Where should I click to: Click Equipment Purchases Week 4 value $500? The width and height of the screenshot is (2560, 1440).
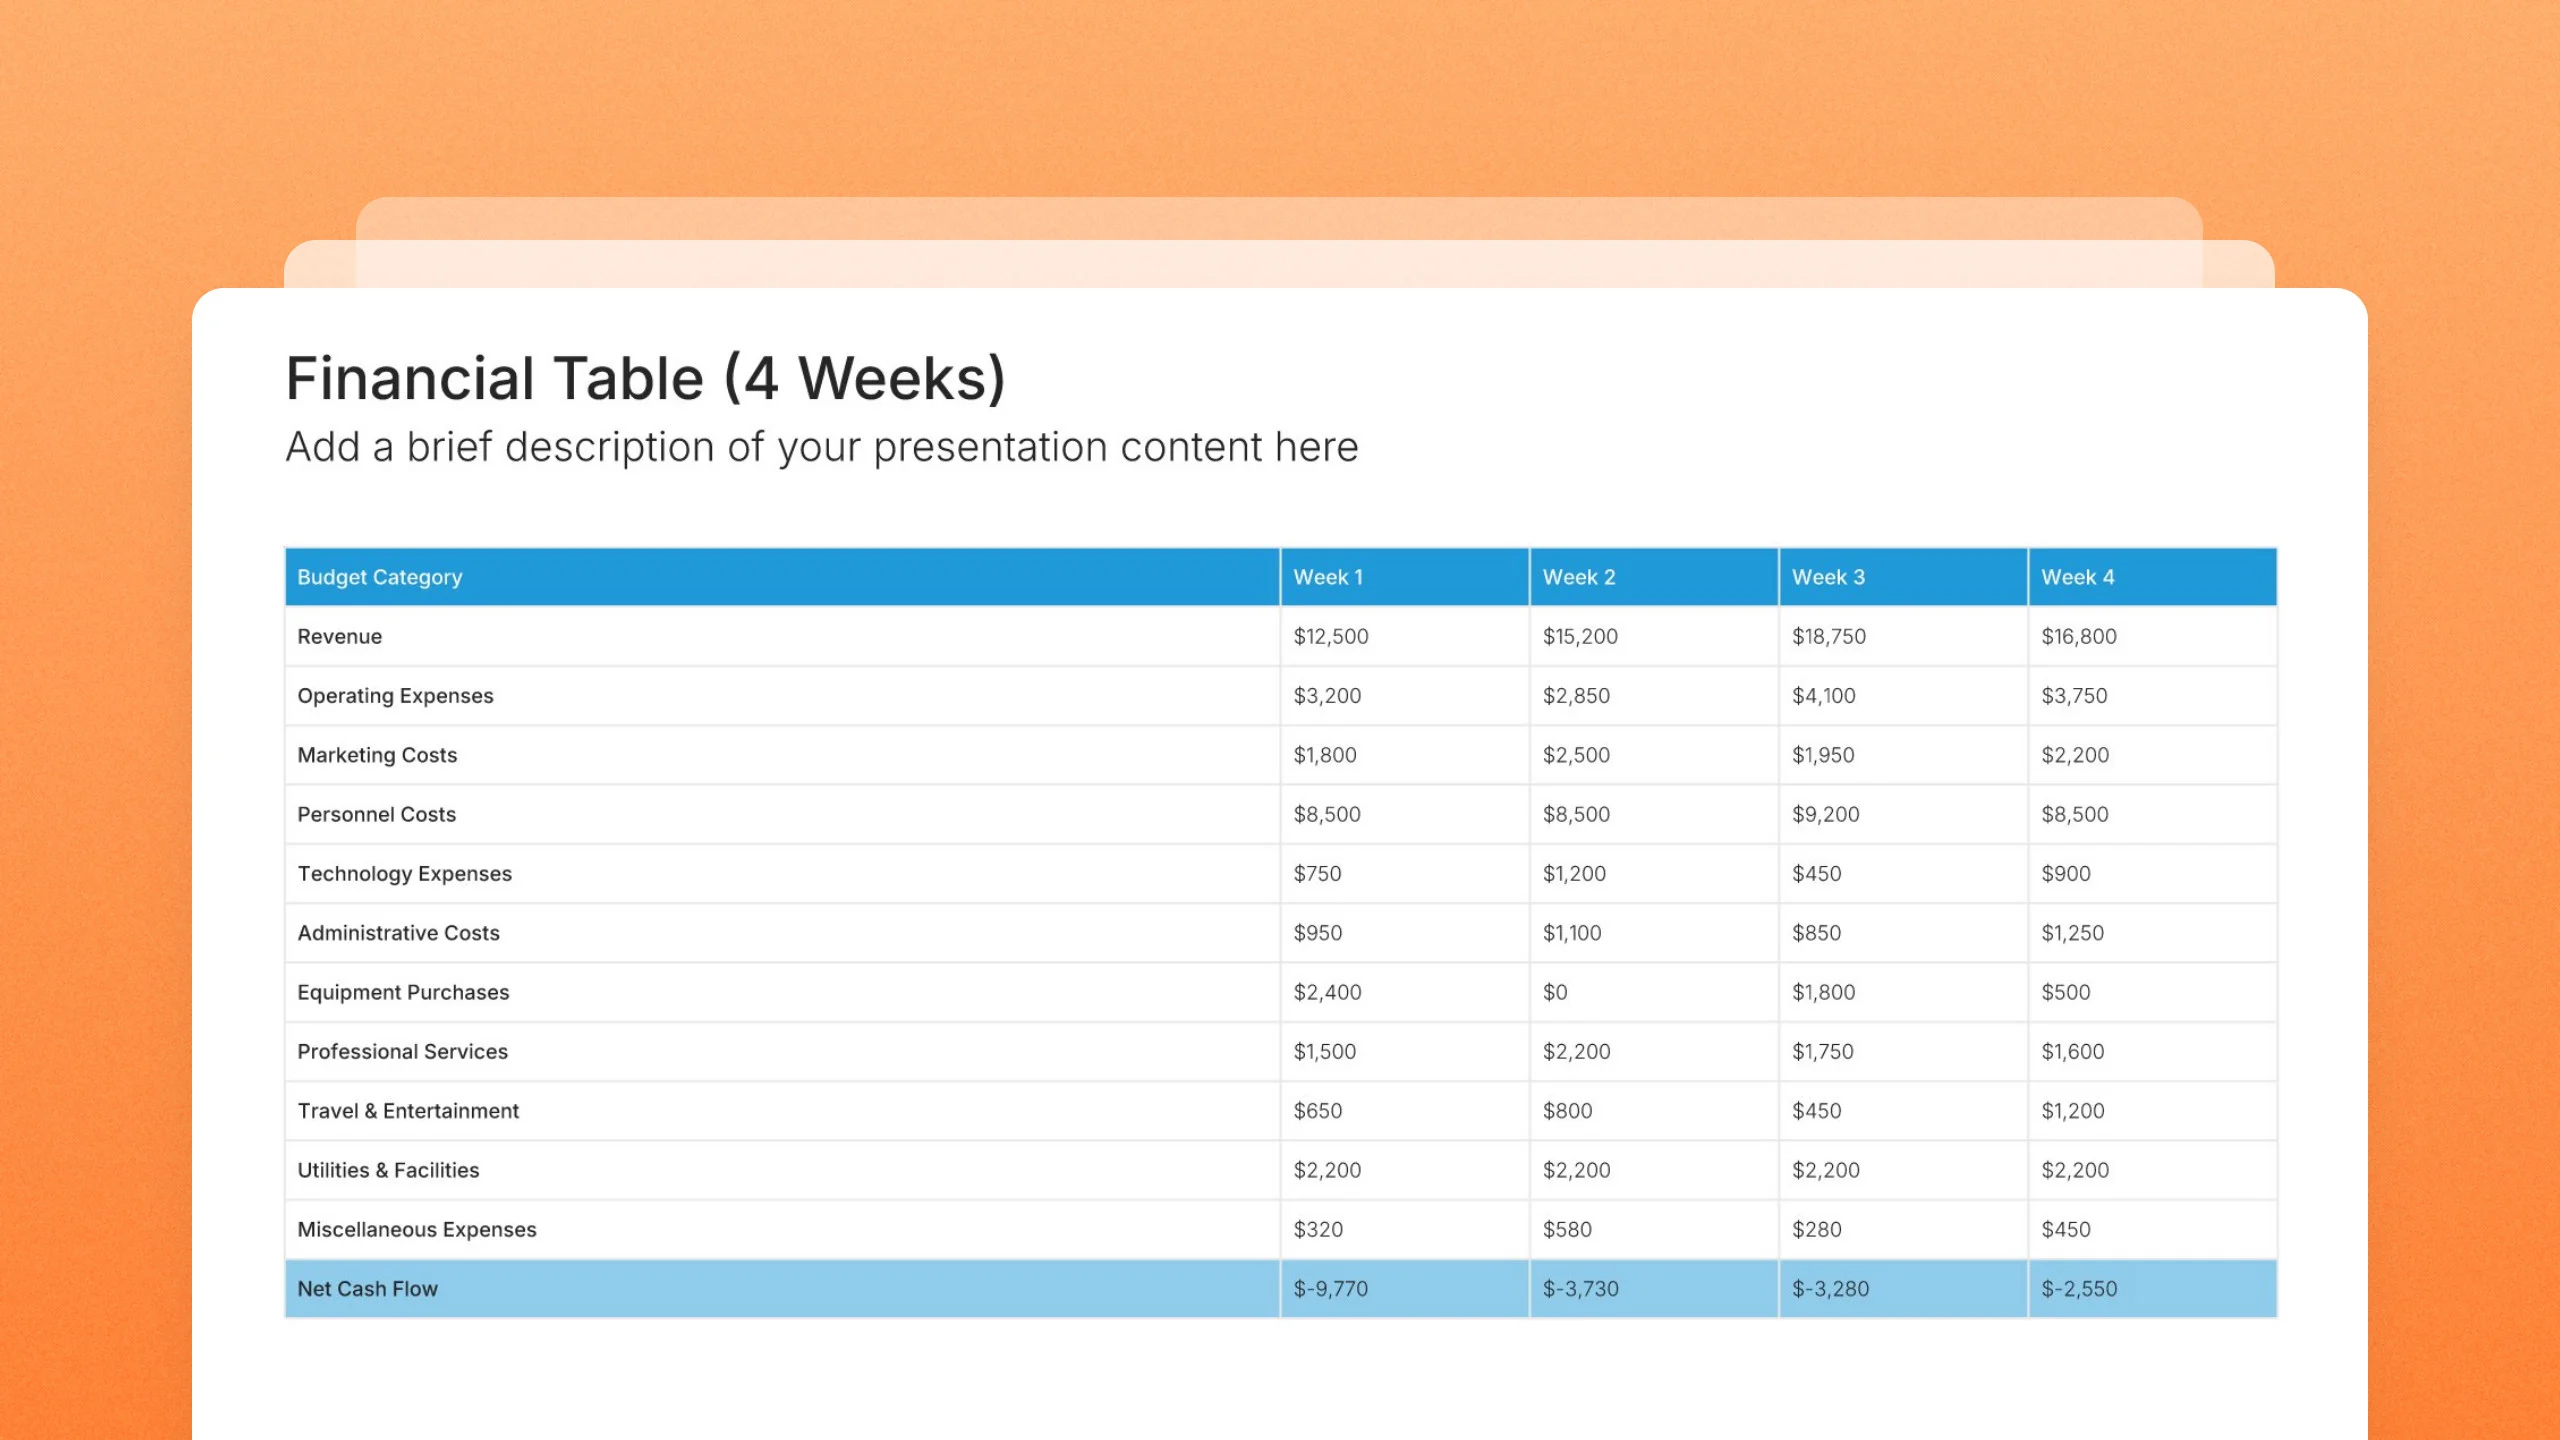(x=2066, y=992)
